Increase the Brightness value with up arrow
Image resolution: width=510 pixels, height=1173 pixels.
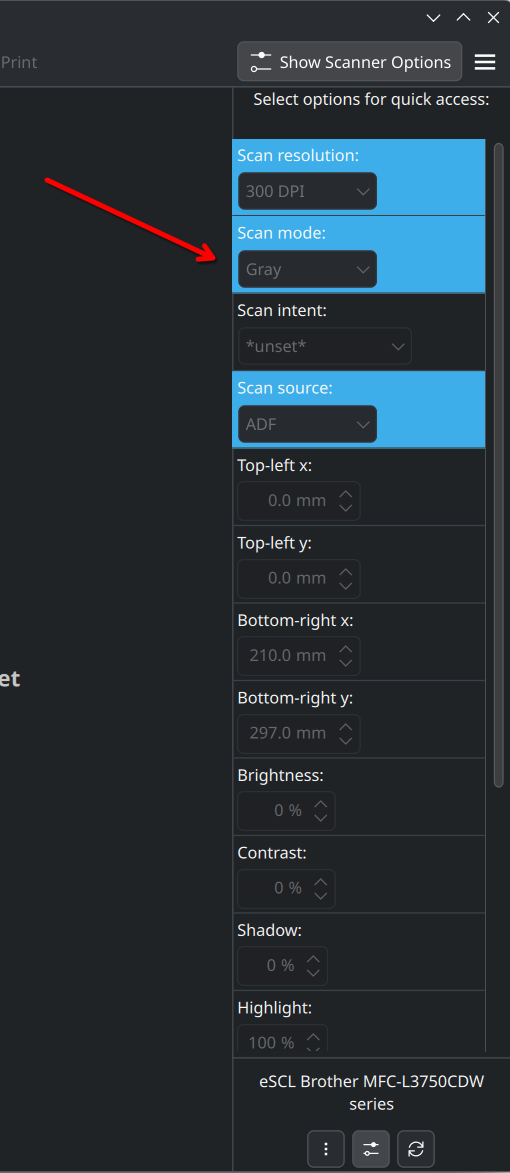coord(321,803)
